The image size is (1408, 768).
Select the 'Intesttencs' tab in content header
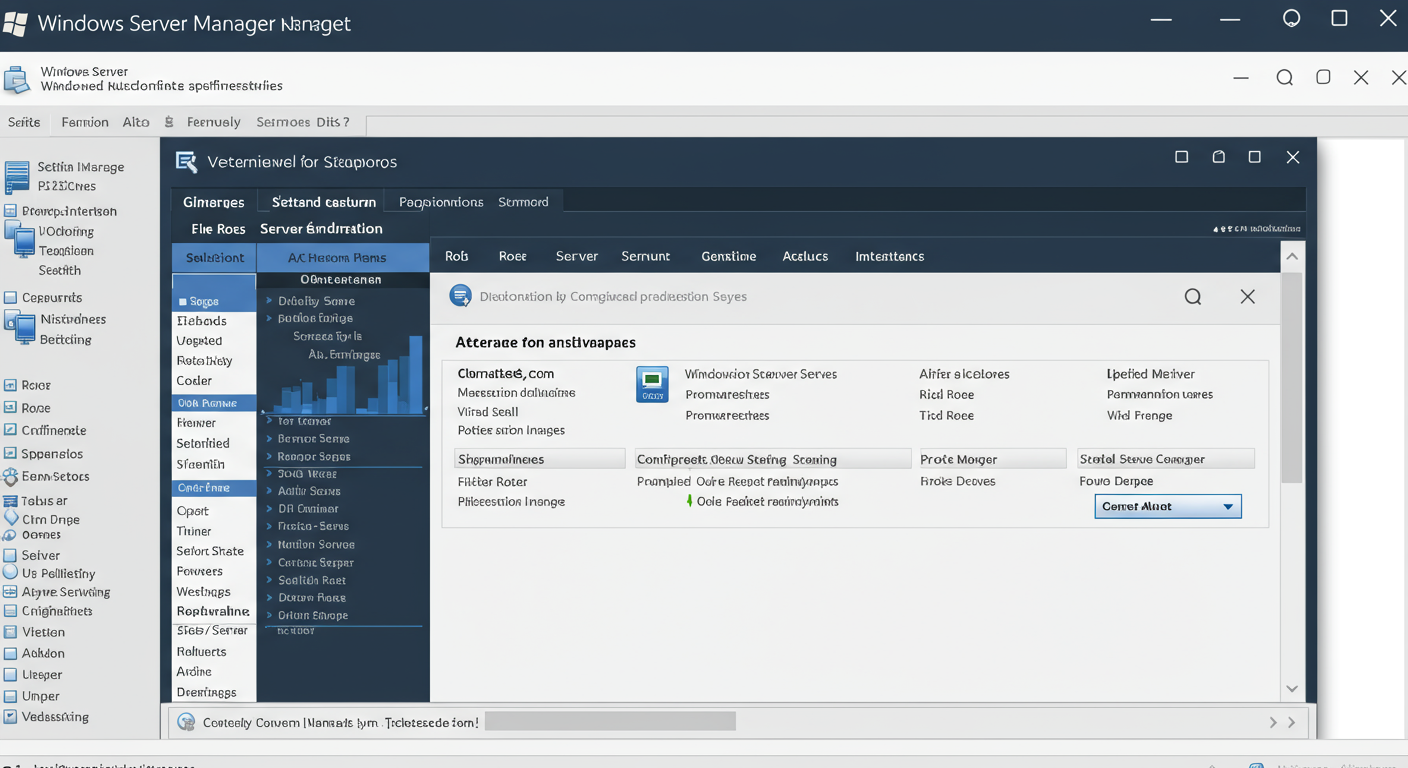(x=889, y=256)
